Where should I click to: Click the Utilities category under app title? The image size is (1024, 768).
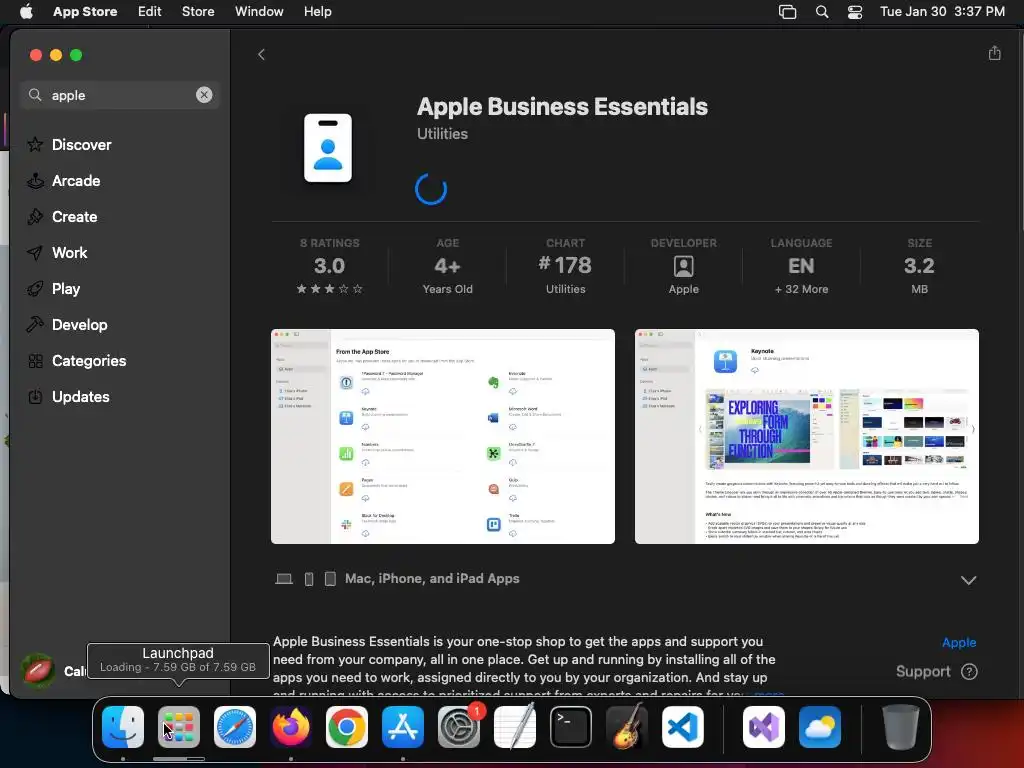coord(442,134)
